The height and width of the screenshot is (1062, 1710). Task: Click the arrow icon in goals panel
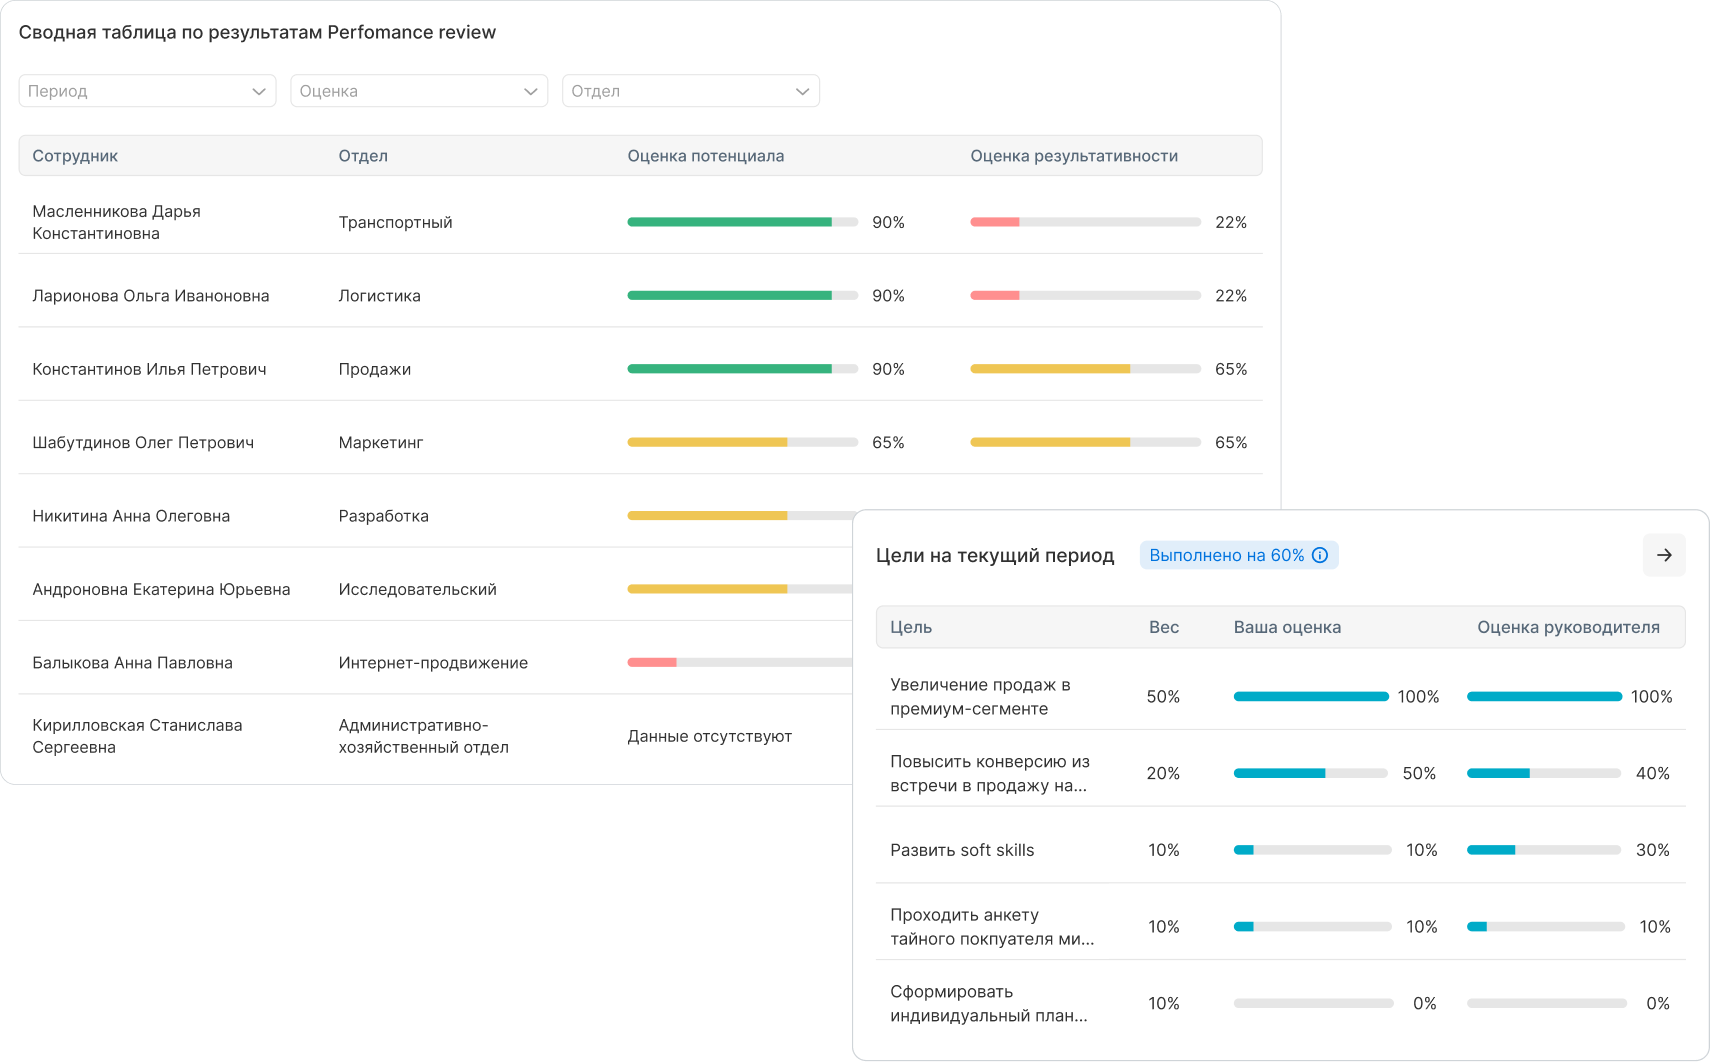(1664, 555)
